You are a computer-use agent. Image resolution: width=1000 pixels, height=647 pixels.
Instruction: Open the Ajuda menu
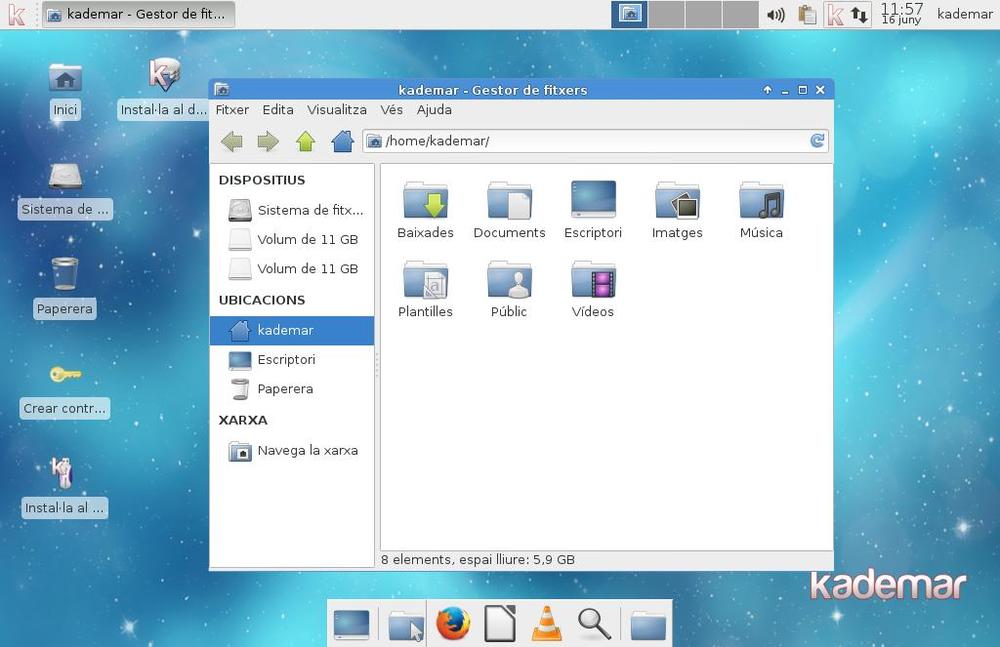pyautogui.click(x=434, y=110)
